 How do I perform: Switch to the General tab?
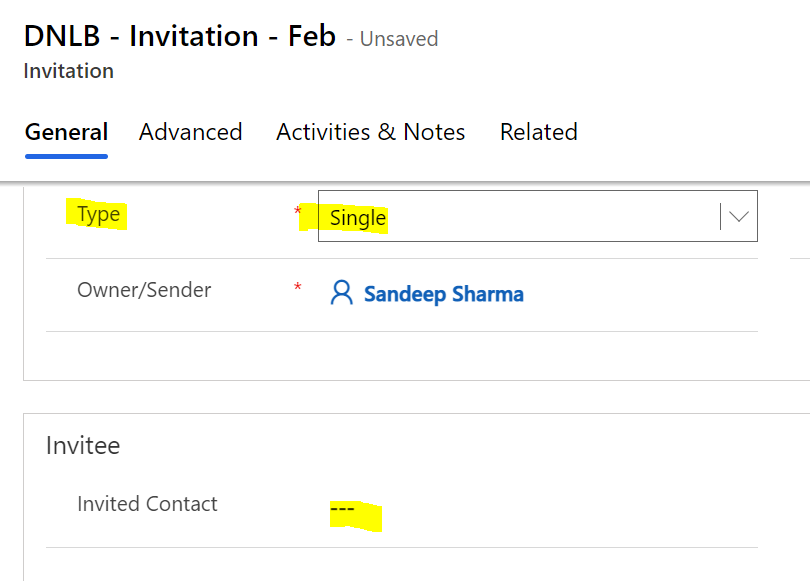point(67,132)
